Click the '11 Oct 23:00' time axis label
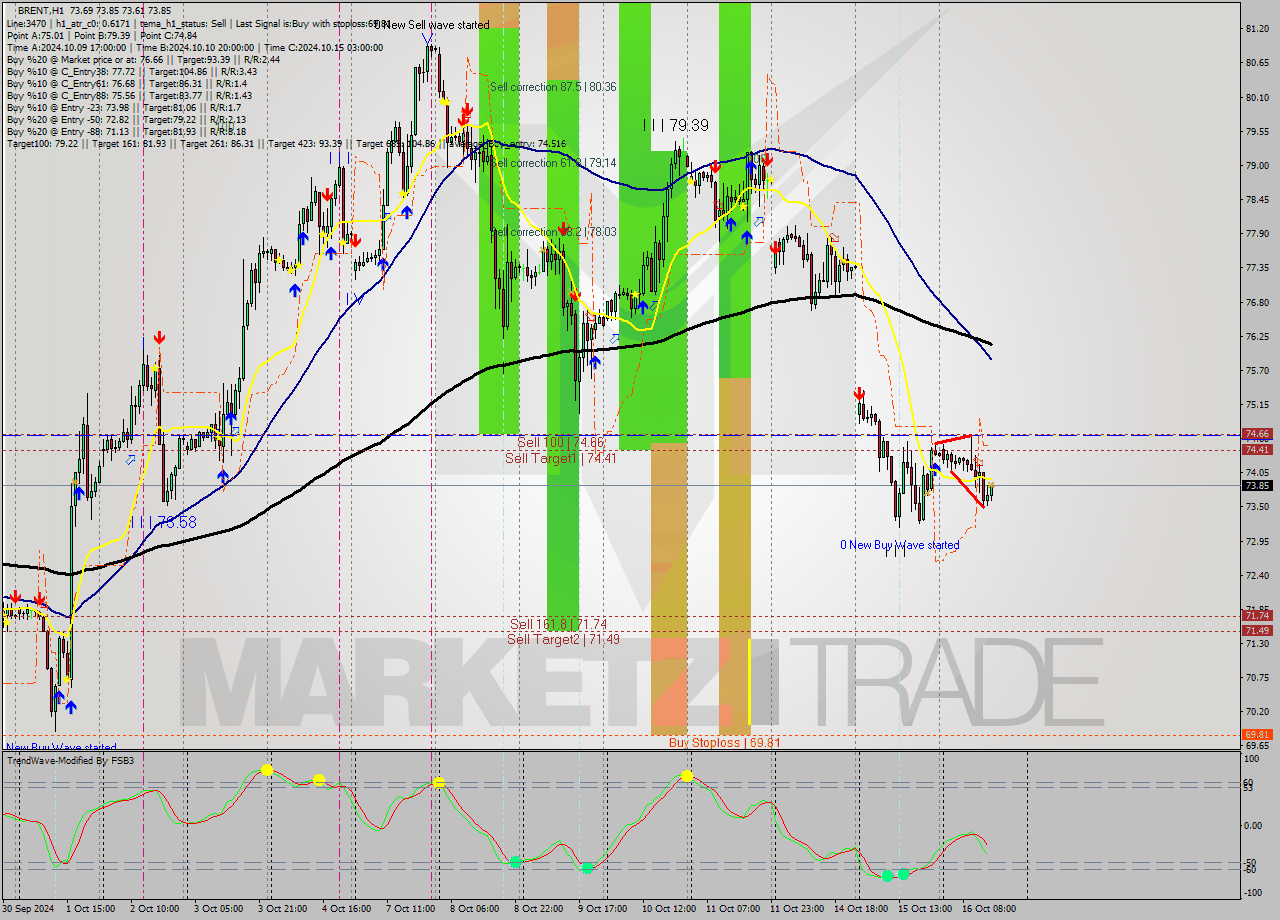The height and width of the screenshot is (920, 1280). (x=797, y=908)
